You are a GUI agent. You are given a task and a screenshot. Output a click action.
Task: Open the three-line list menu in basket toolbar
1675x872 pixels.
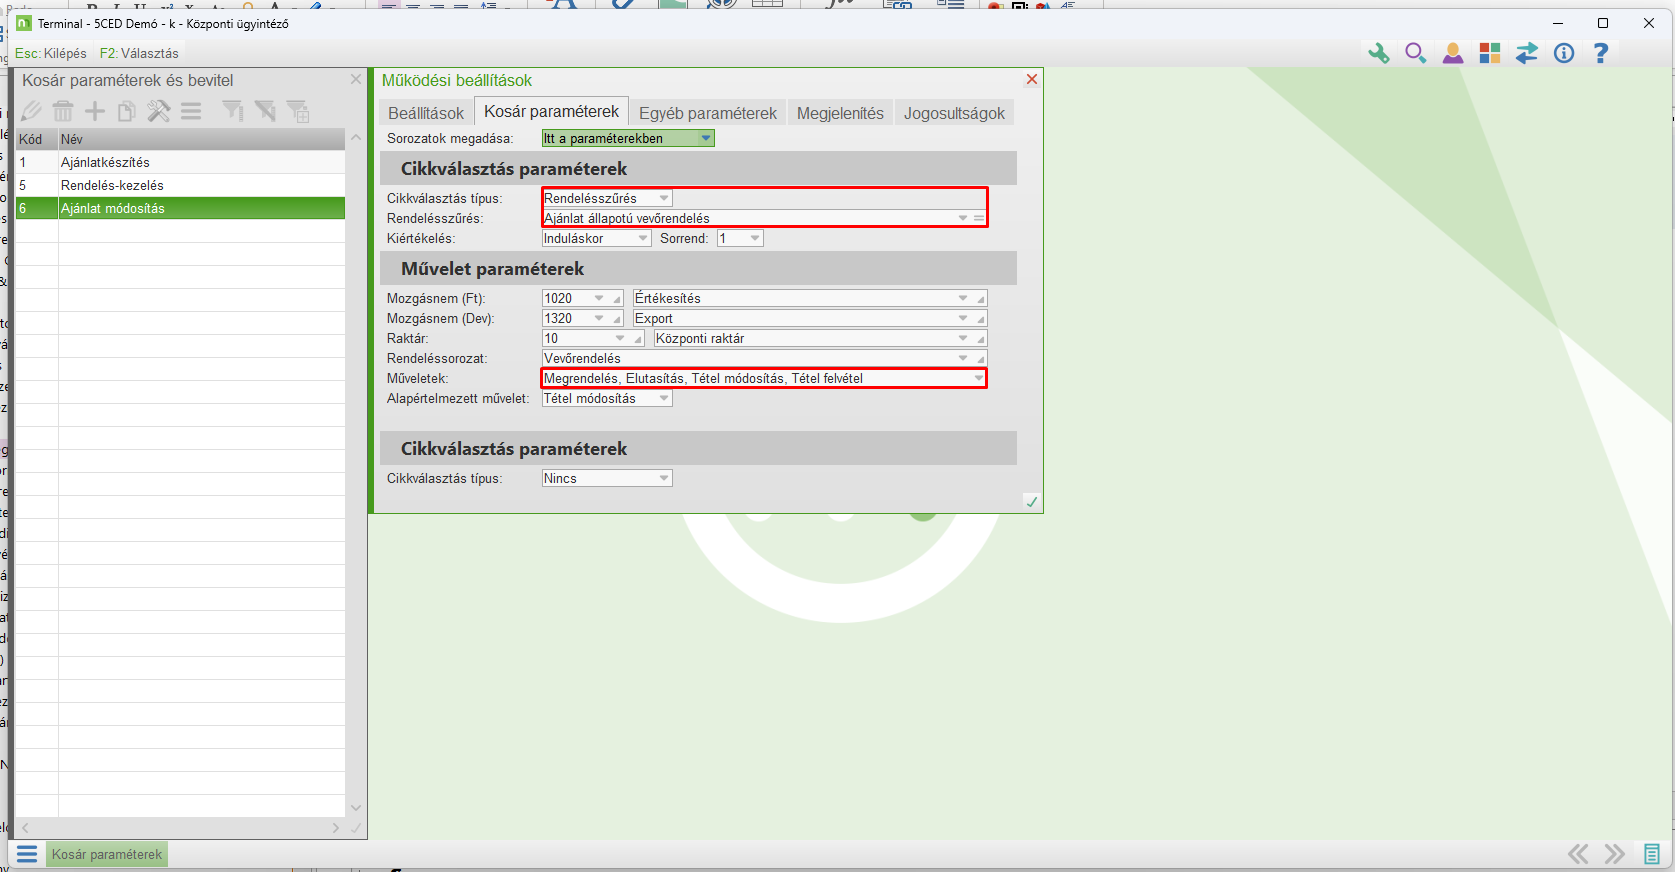pyautogui.click(x=191, y=111)
